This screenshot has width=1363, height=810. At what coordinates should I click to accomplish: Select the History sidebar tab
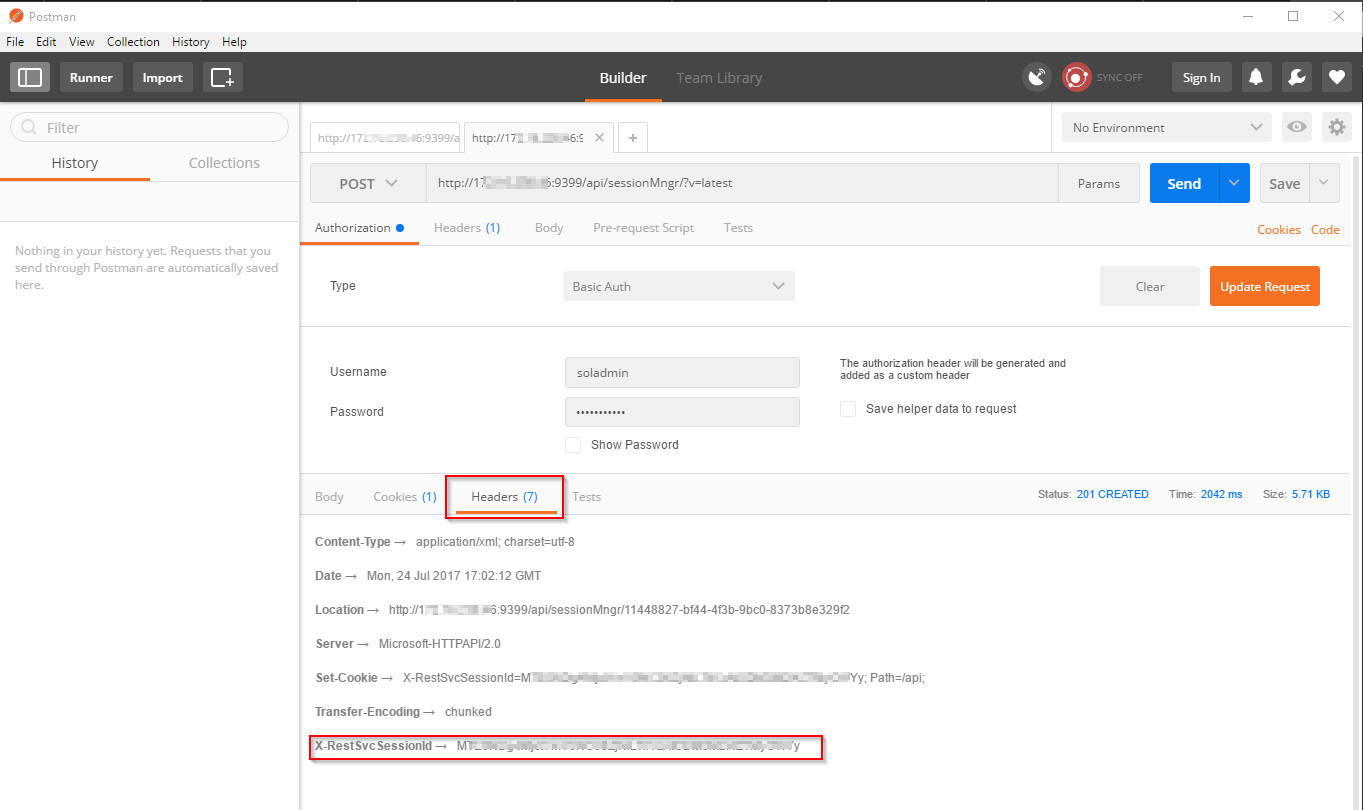tap(75, 163)
